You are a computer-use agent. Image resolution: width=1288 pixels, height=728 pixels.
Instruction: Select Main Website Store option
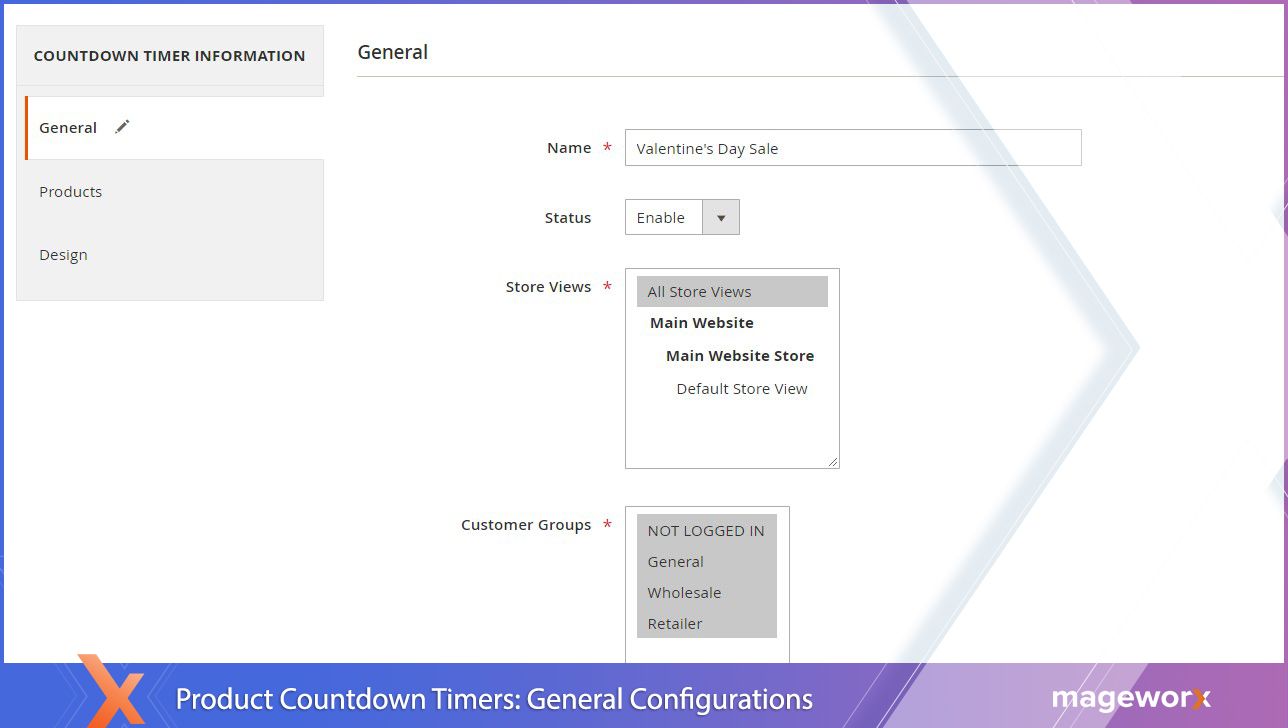coord(740,355)
